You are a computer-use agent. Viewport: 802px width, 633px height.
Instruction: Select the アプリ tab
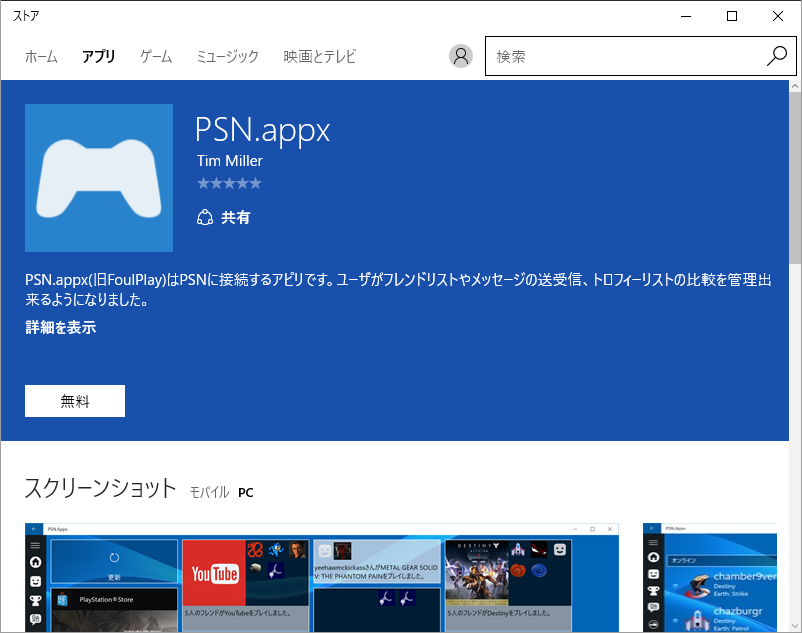tap(99, 56)
